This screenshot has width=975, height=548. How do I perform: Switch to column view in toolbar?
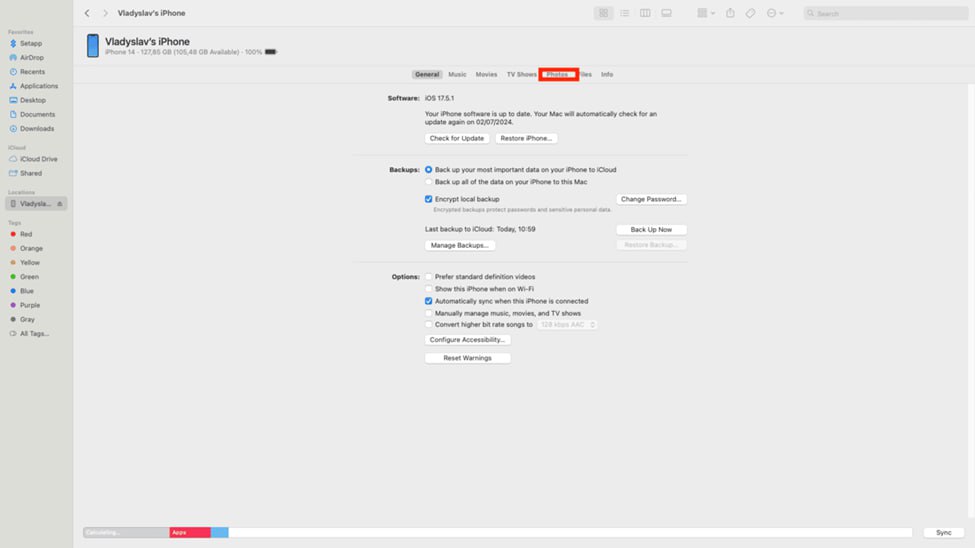tap(645, 13)
